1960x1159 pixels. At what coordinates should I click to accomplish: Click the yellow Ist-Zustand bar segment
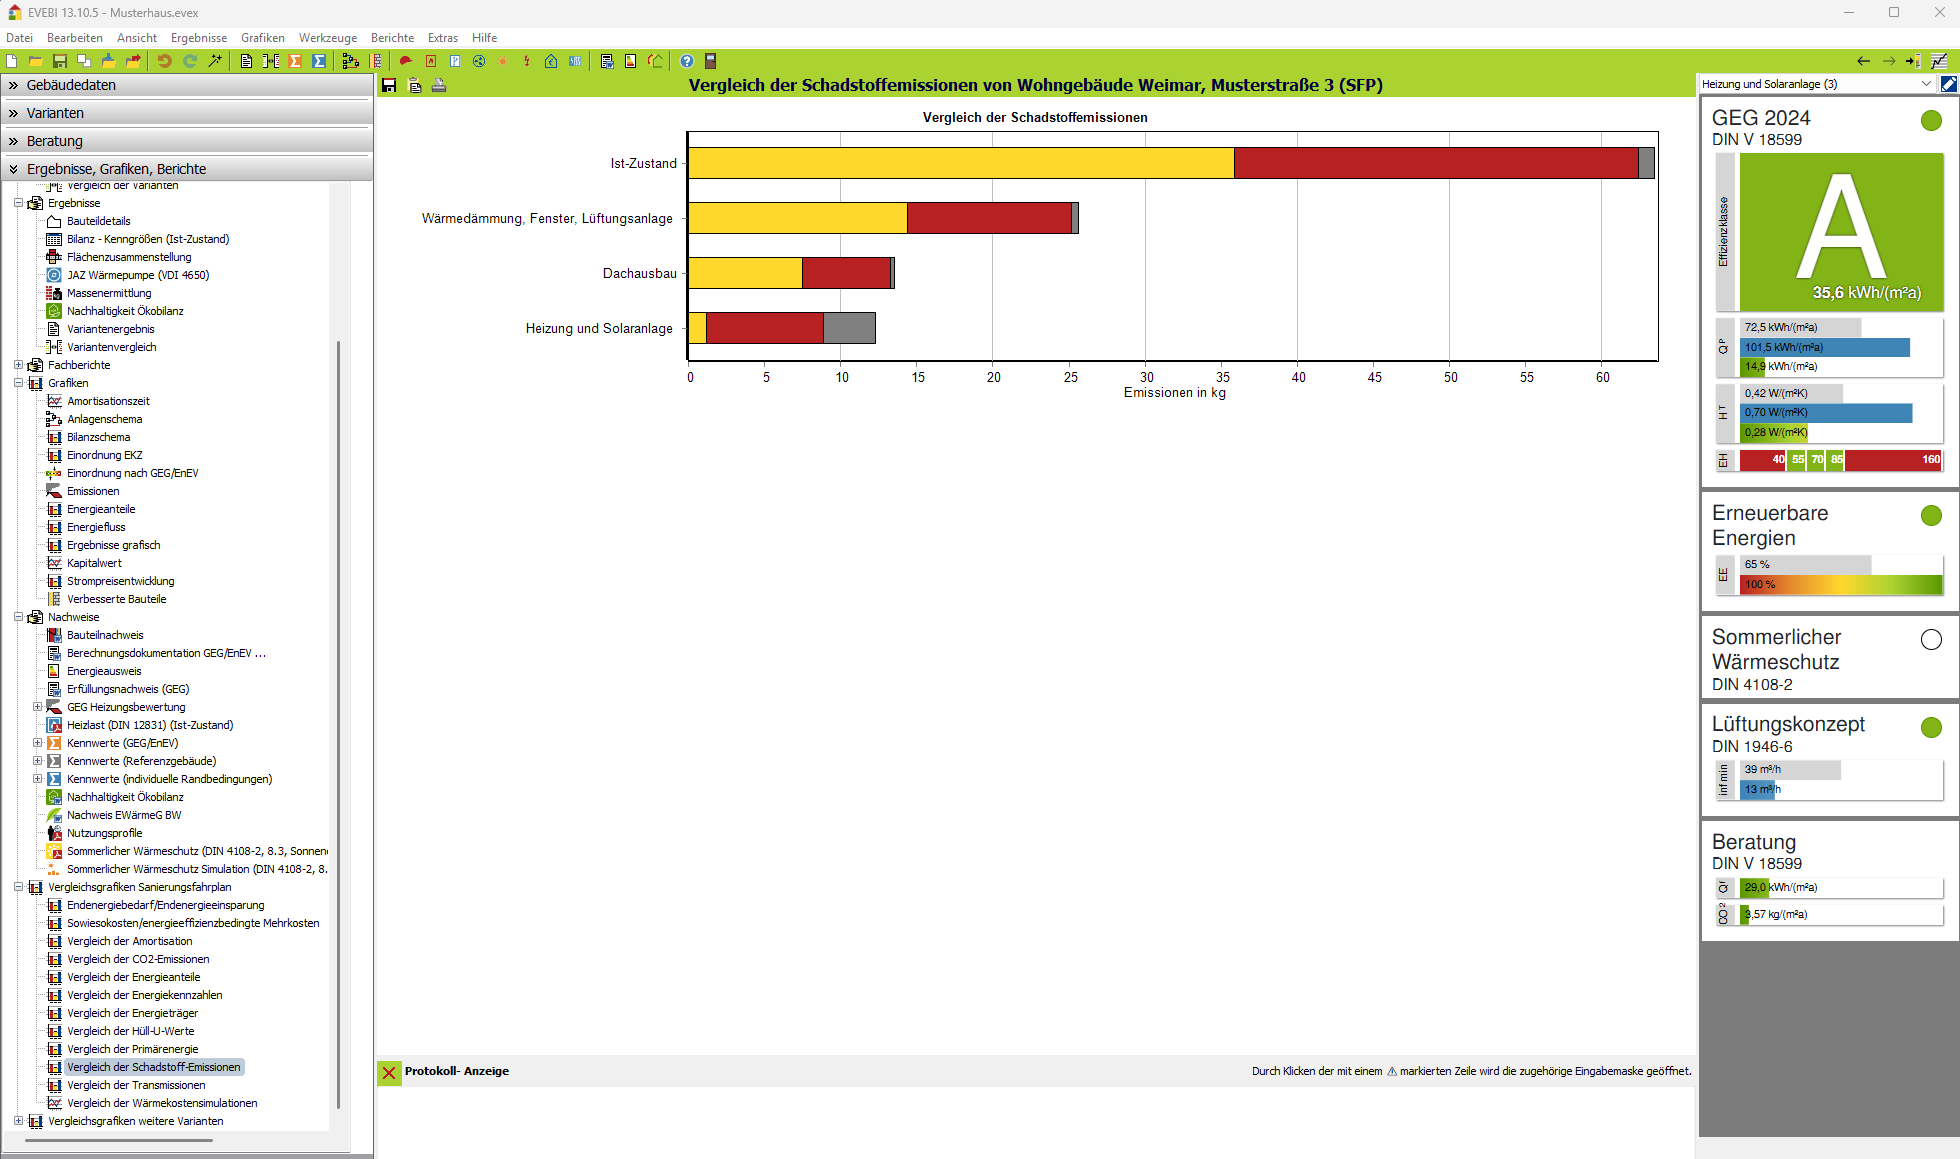960,163
